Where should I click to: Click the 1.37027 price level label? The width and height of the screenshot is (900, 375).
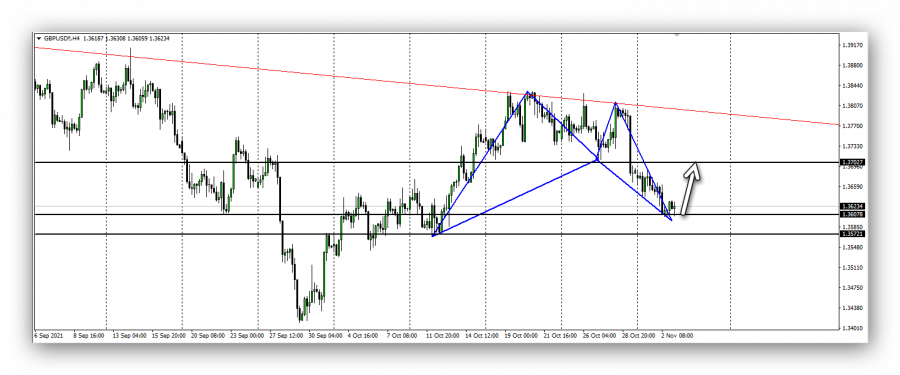coord(852,163)
